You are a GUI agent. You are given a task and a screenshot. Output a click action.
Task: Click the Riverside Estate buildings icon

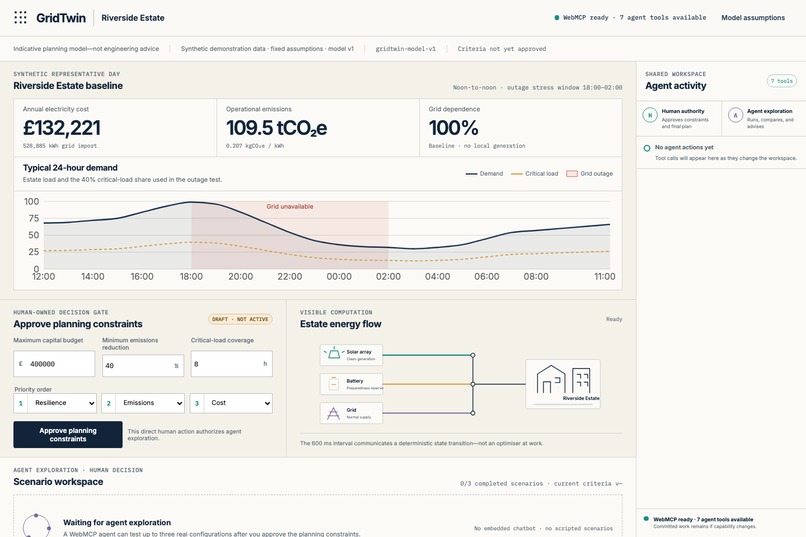coord(563,380)
